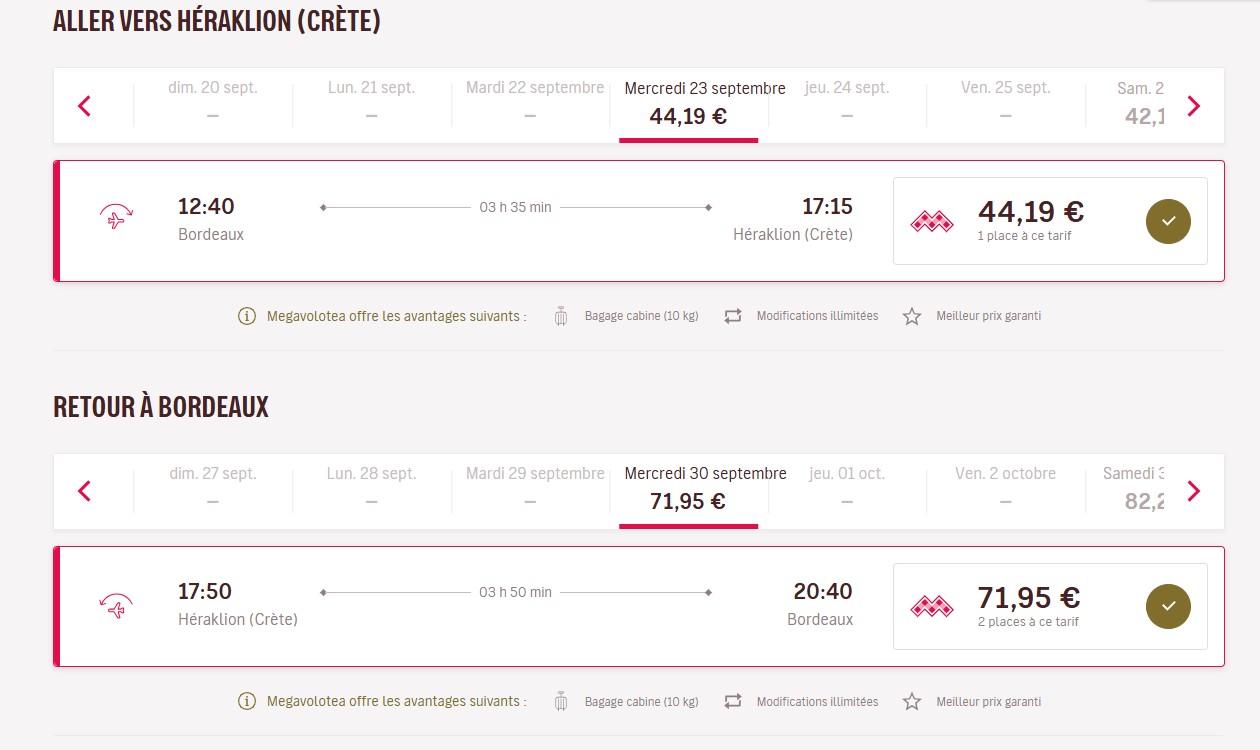
Task: Click the Megavolotea logo on return fare
Action: (x=931, y=606)
